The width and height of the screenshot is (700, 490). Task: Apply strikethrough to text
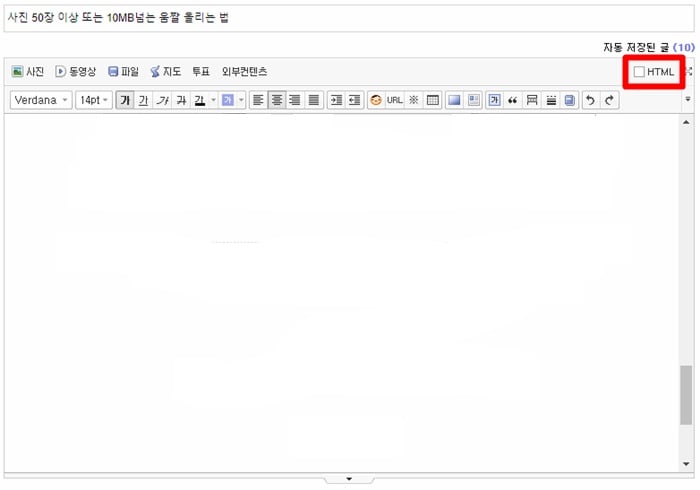(181, 100)
